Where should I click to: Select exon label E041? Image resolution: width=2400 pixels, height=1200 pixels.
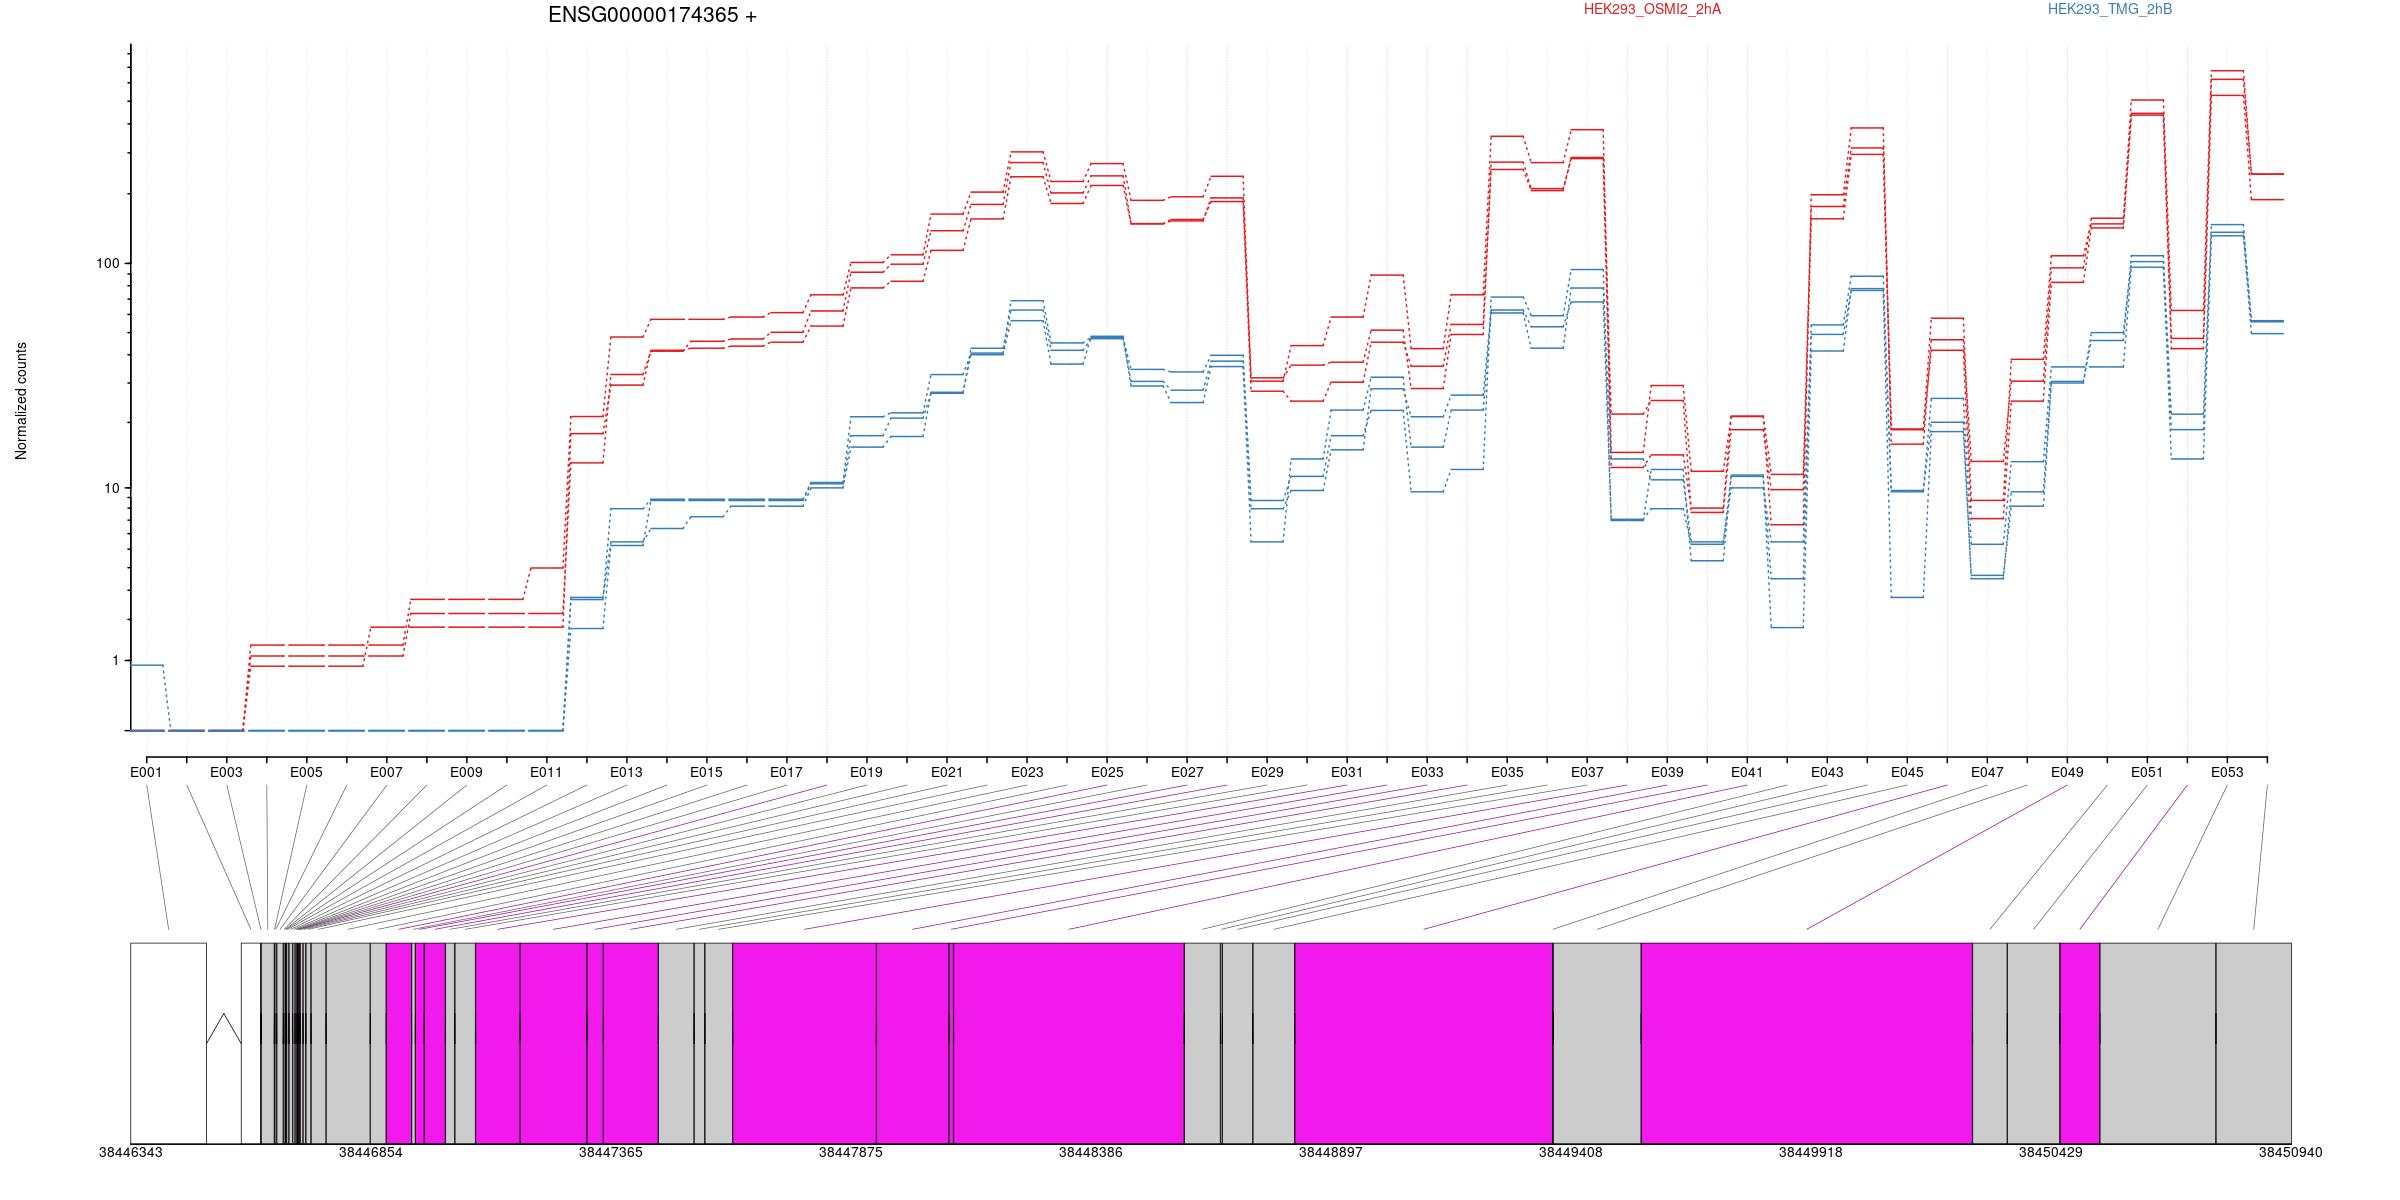pyautogui.click(x=1747, y=773)
